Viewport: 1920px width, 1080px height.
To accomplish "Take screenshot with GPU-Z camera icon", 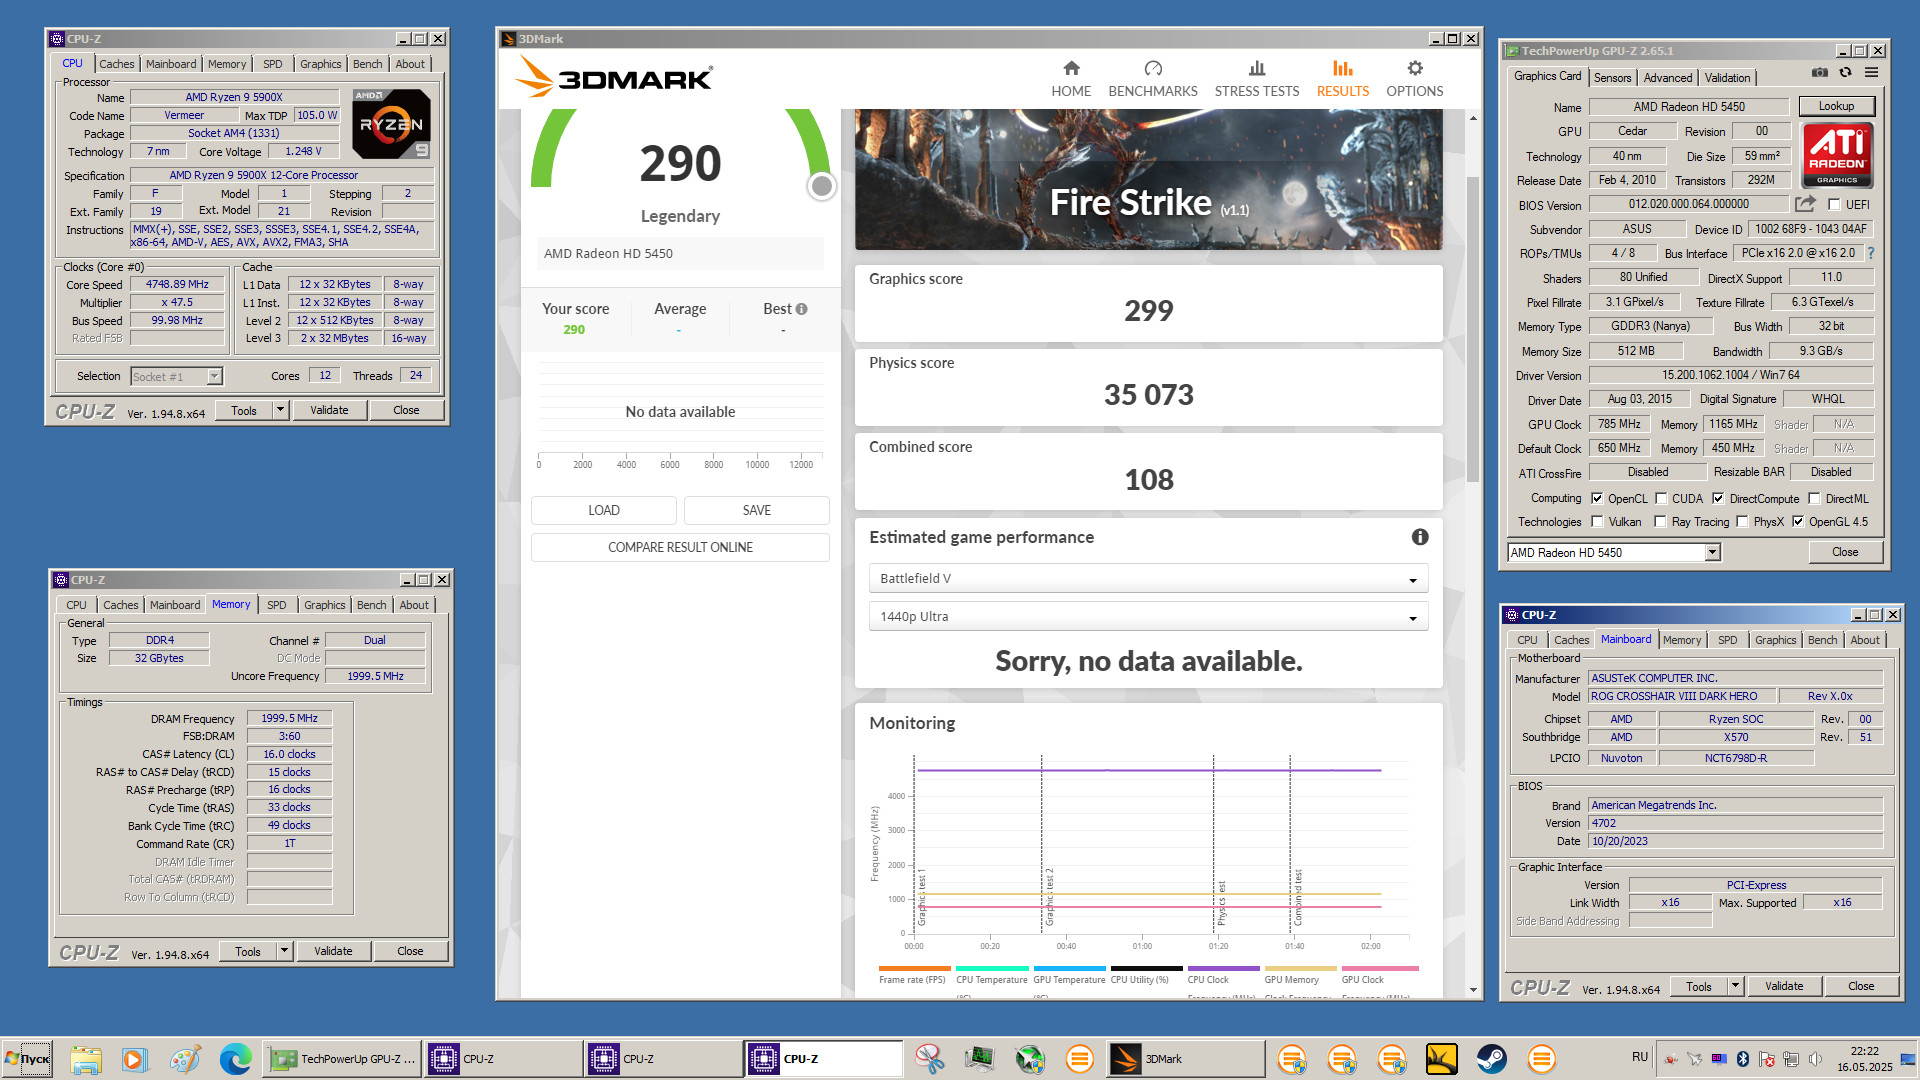I will (x=1820, y=73).
